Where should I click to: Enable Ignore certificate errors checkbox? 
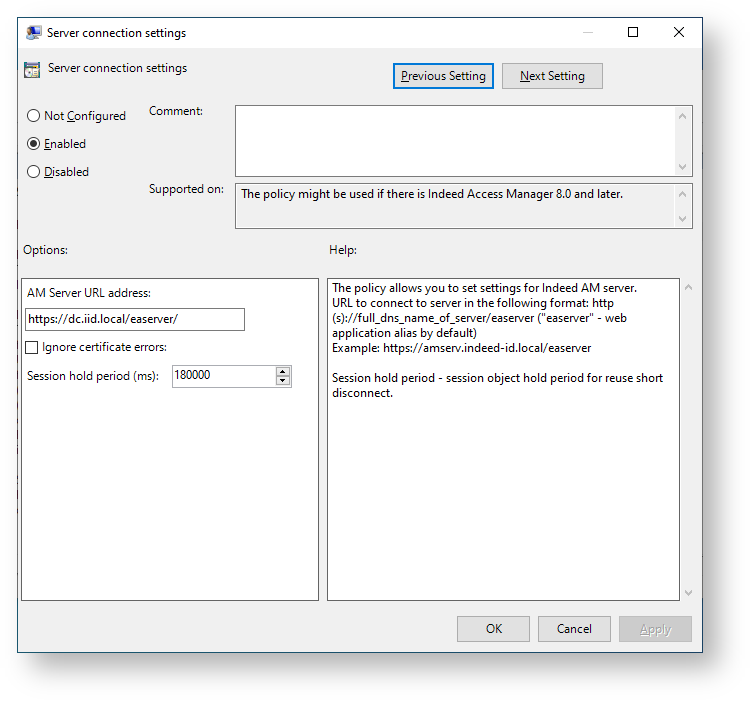point(32,348)
